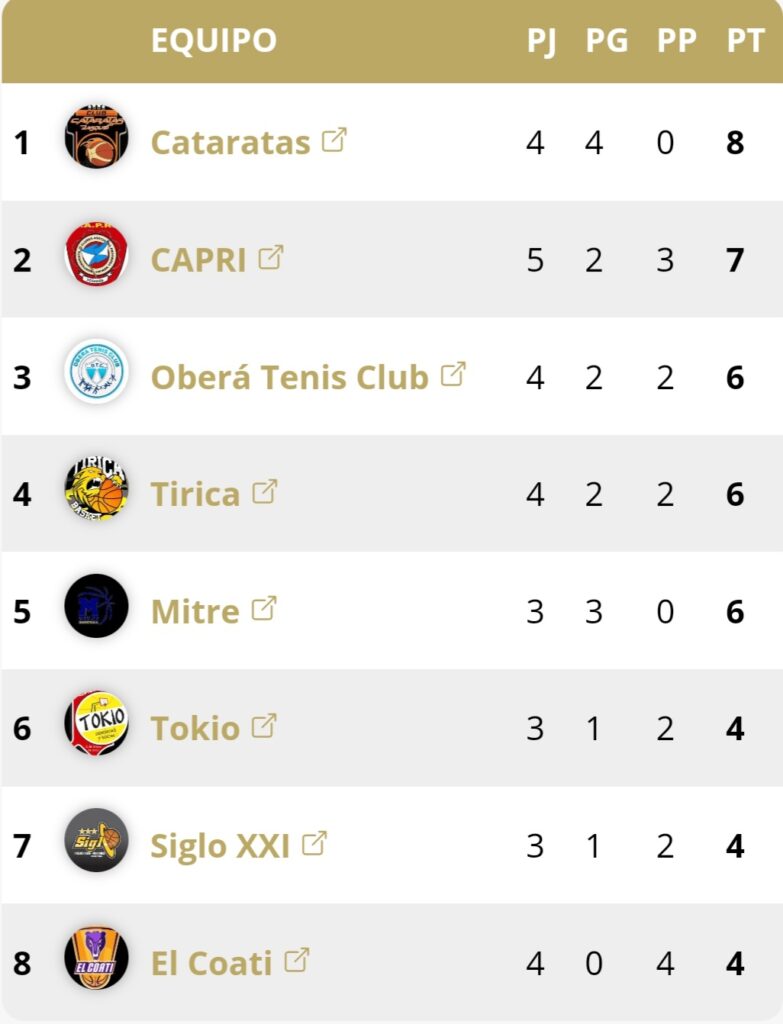Click the PJ column header
The image size is (783, 1024).
pos(542,41)
